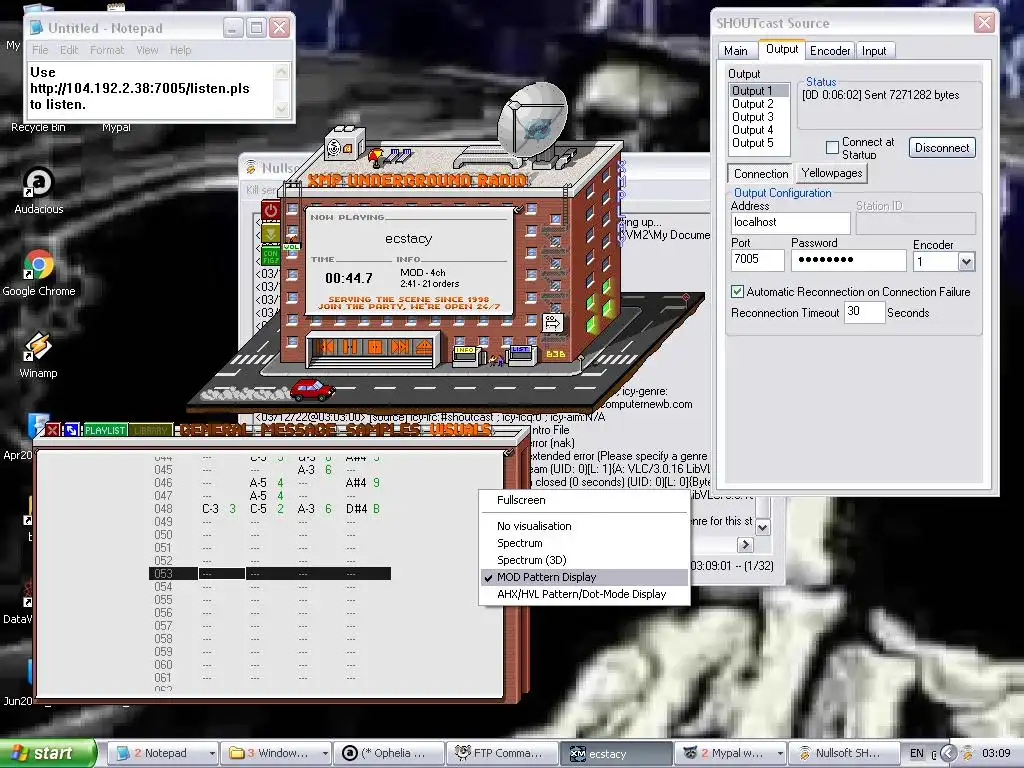Click the Recycle Bin desktop label
The image size is (1024, 768).
(38, 127)
